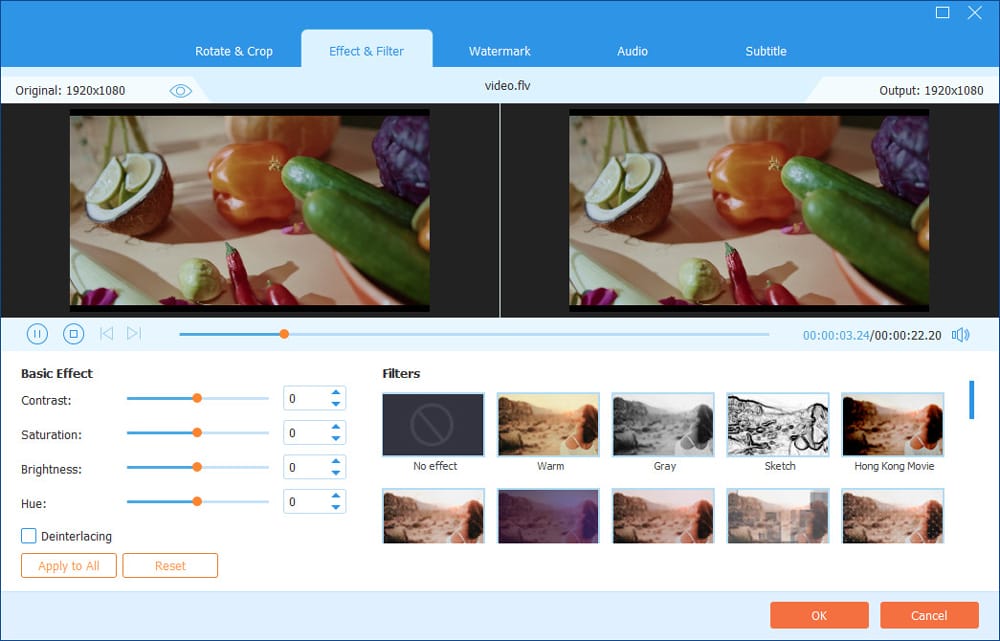Open the Rotate & Crop tab
Screen dimensions: 1000x641
234,51
